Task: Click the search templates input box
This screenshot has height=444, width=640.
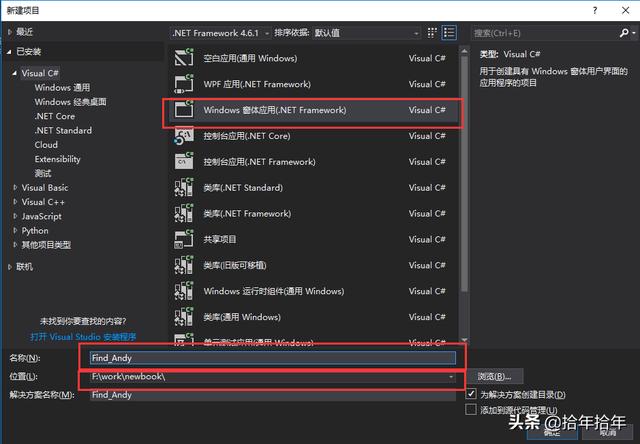Action: pyautogui.click(x=545, y=33)
